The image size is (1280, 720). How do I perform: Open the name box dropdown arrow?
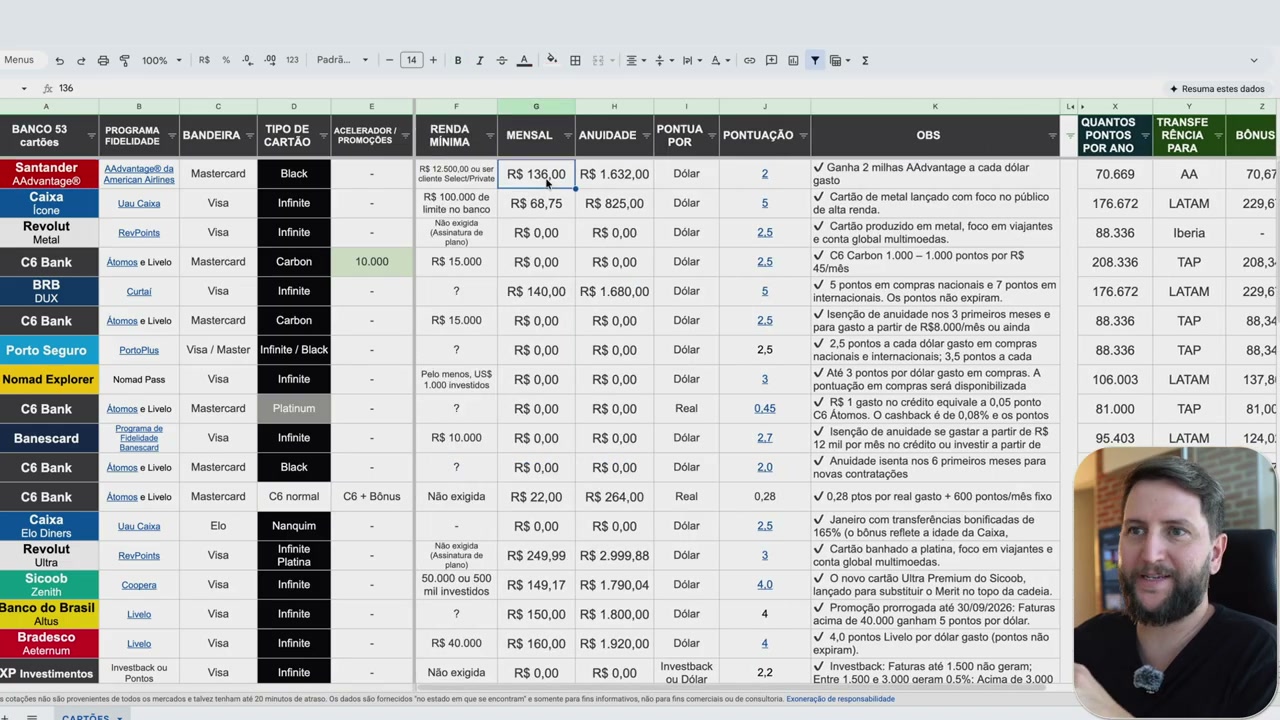[24, 88]
